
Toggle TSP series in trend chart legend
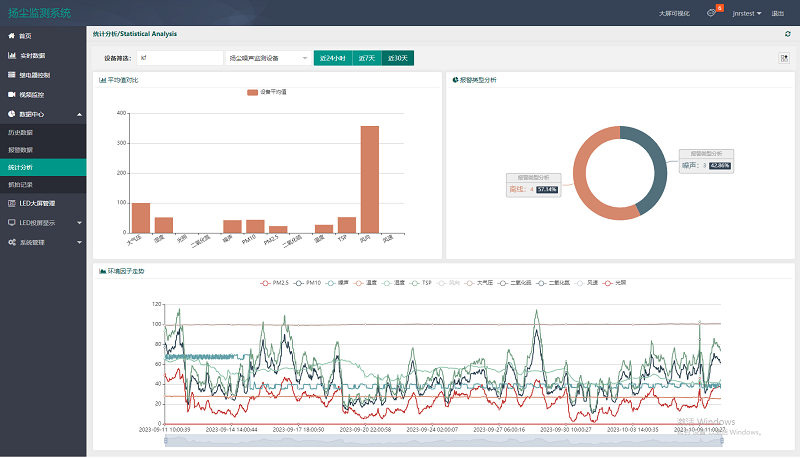[x=419, y=283]
